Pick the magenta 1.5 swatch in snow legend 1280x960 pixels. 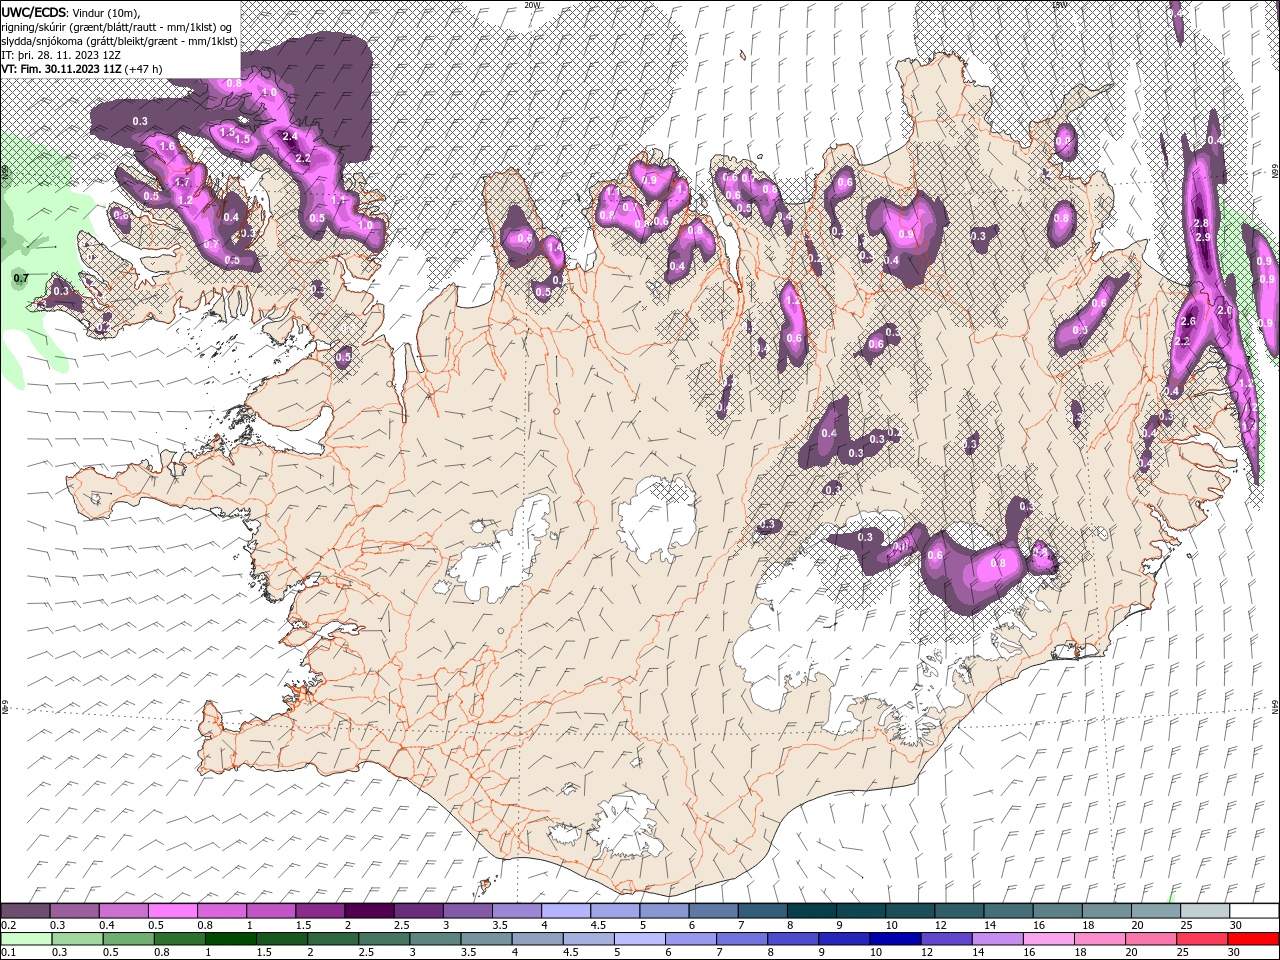pyautogui.click(x=319, y=911)
